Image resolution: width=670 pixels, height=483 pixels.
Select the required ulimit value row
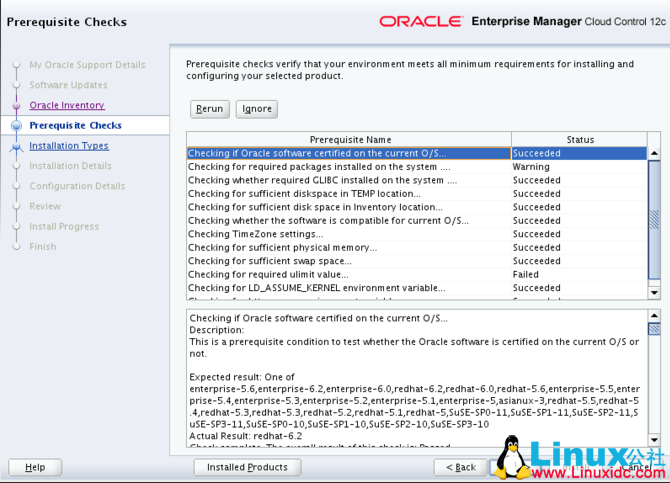(x=417, y=274)
